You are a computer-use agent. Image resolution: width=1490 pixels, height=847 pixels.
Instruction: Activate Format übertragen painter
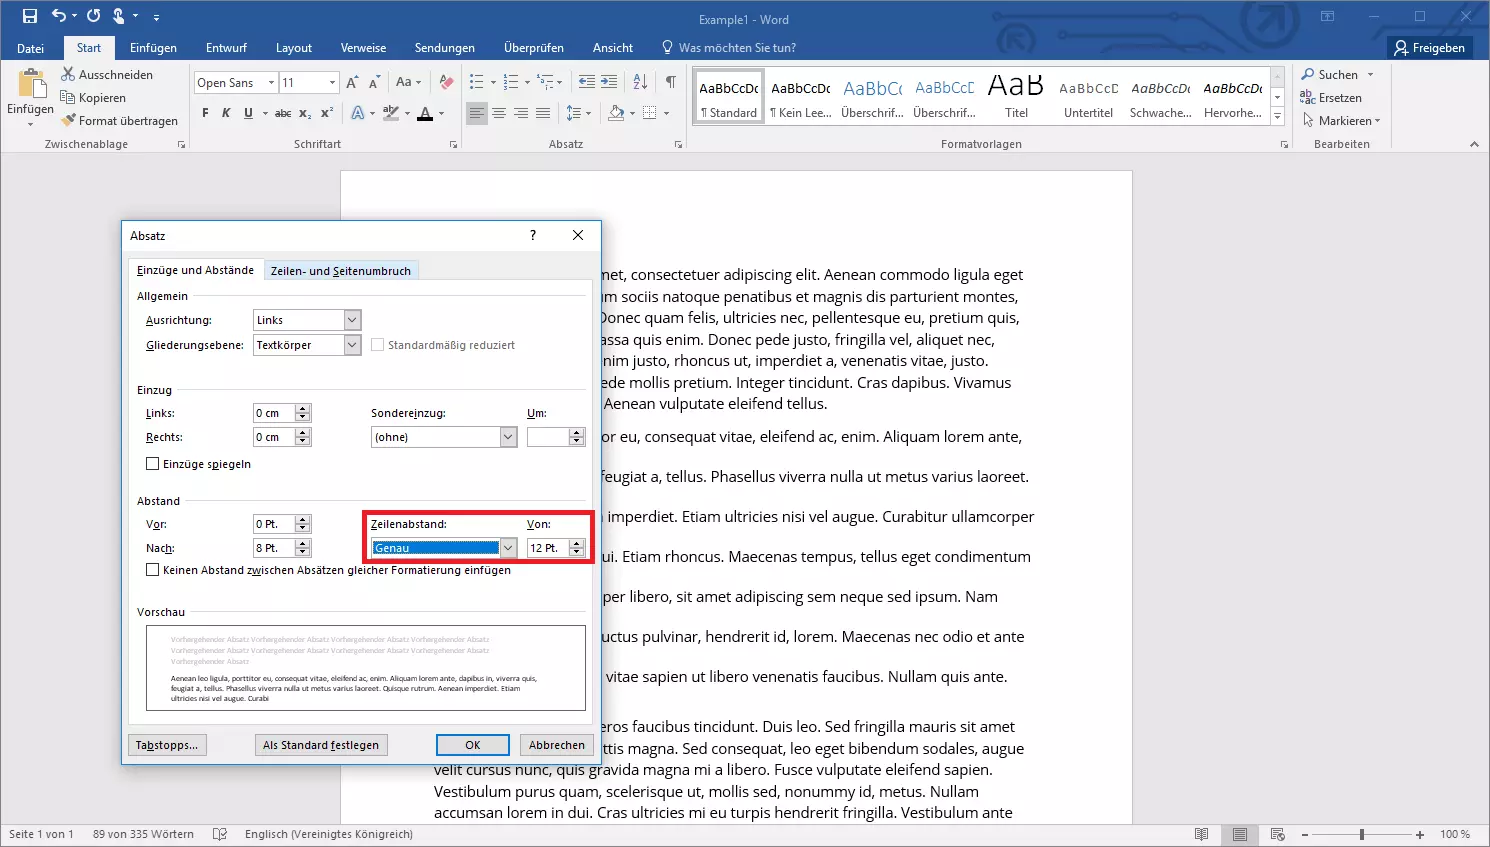coord(119,121)
